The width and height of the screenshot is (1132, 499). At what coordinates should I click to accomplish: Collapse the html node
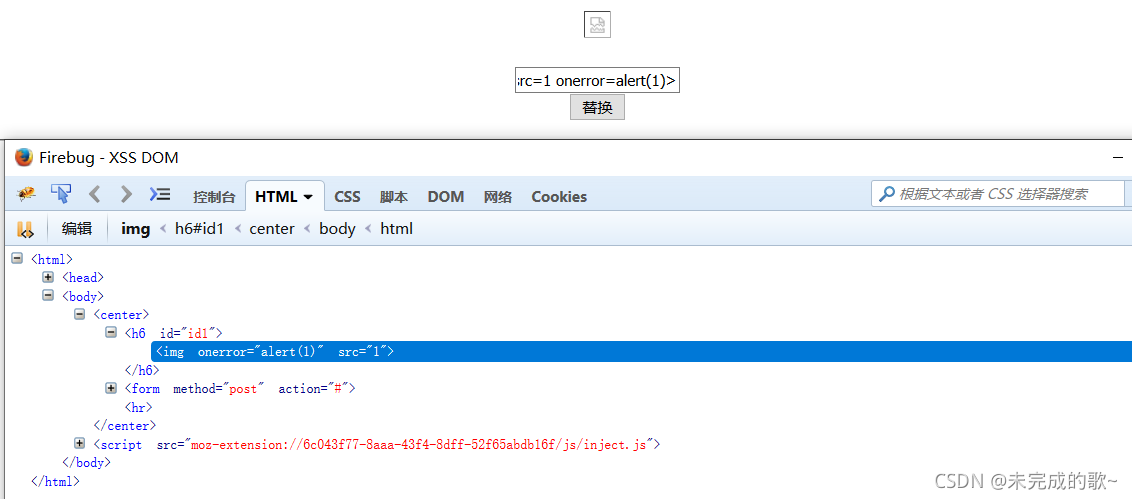17,258
